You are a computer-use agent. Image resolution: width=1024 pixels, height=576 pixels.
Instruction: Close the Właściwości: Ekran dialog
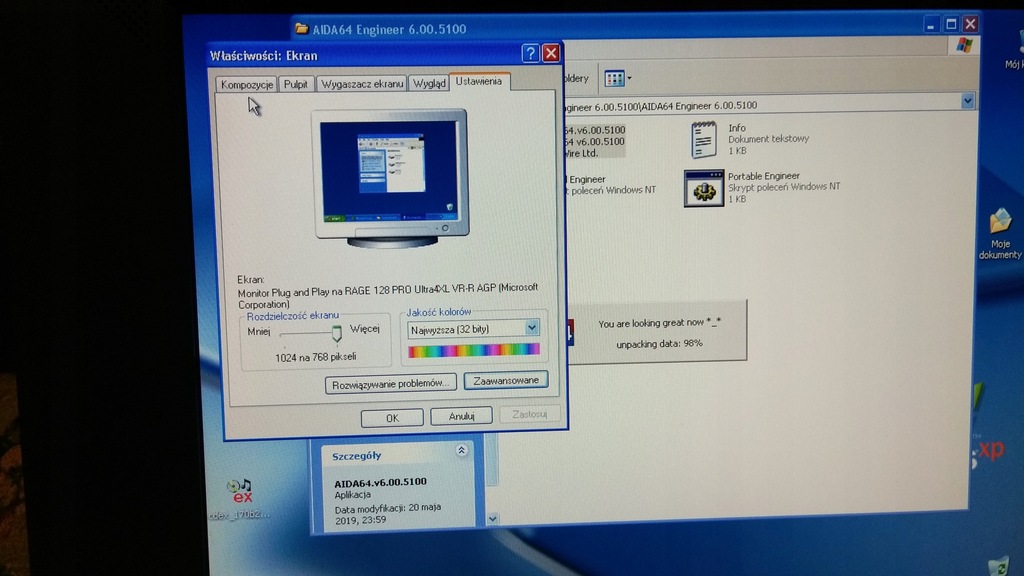point(551,53)
